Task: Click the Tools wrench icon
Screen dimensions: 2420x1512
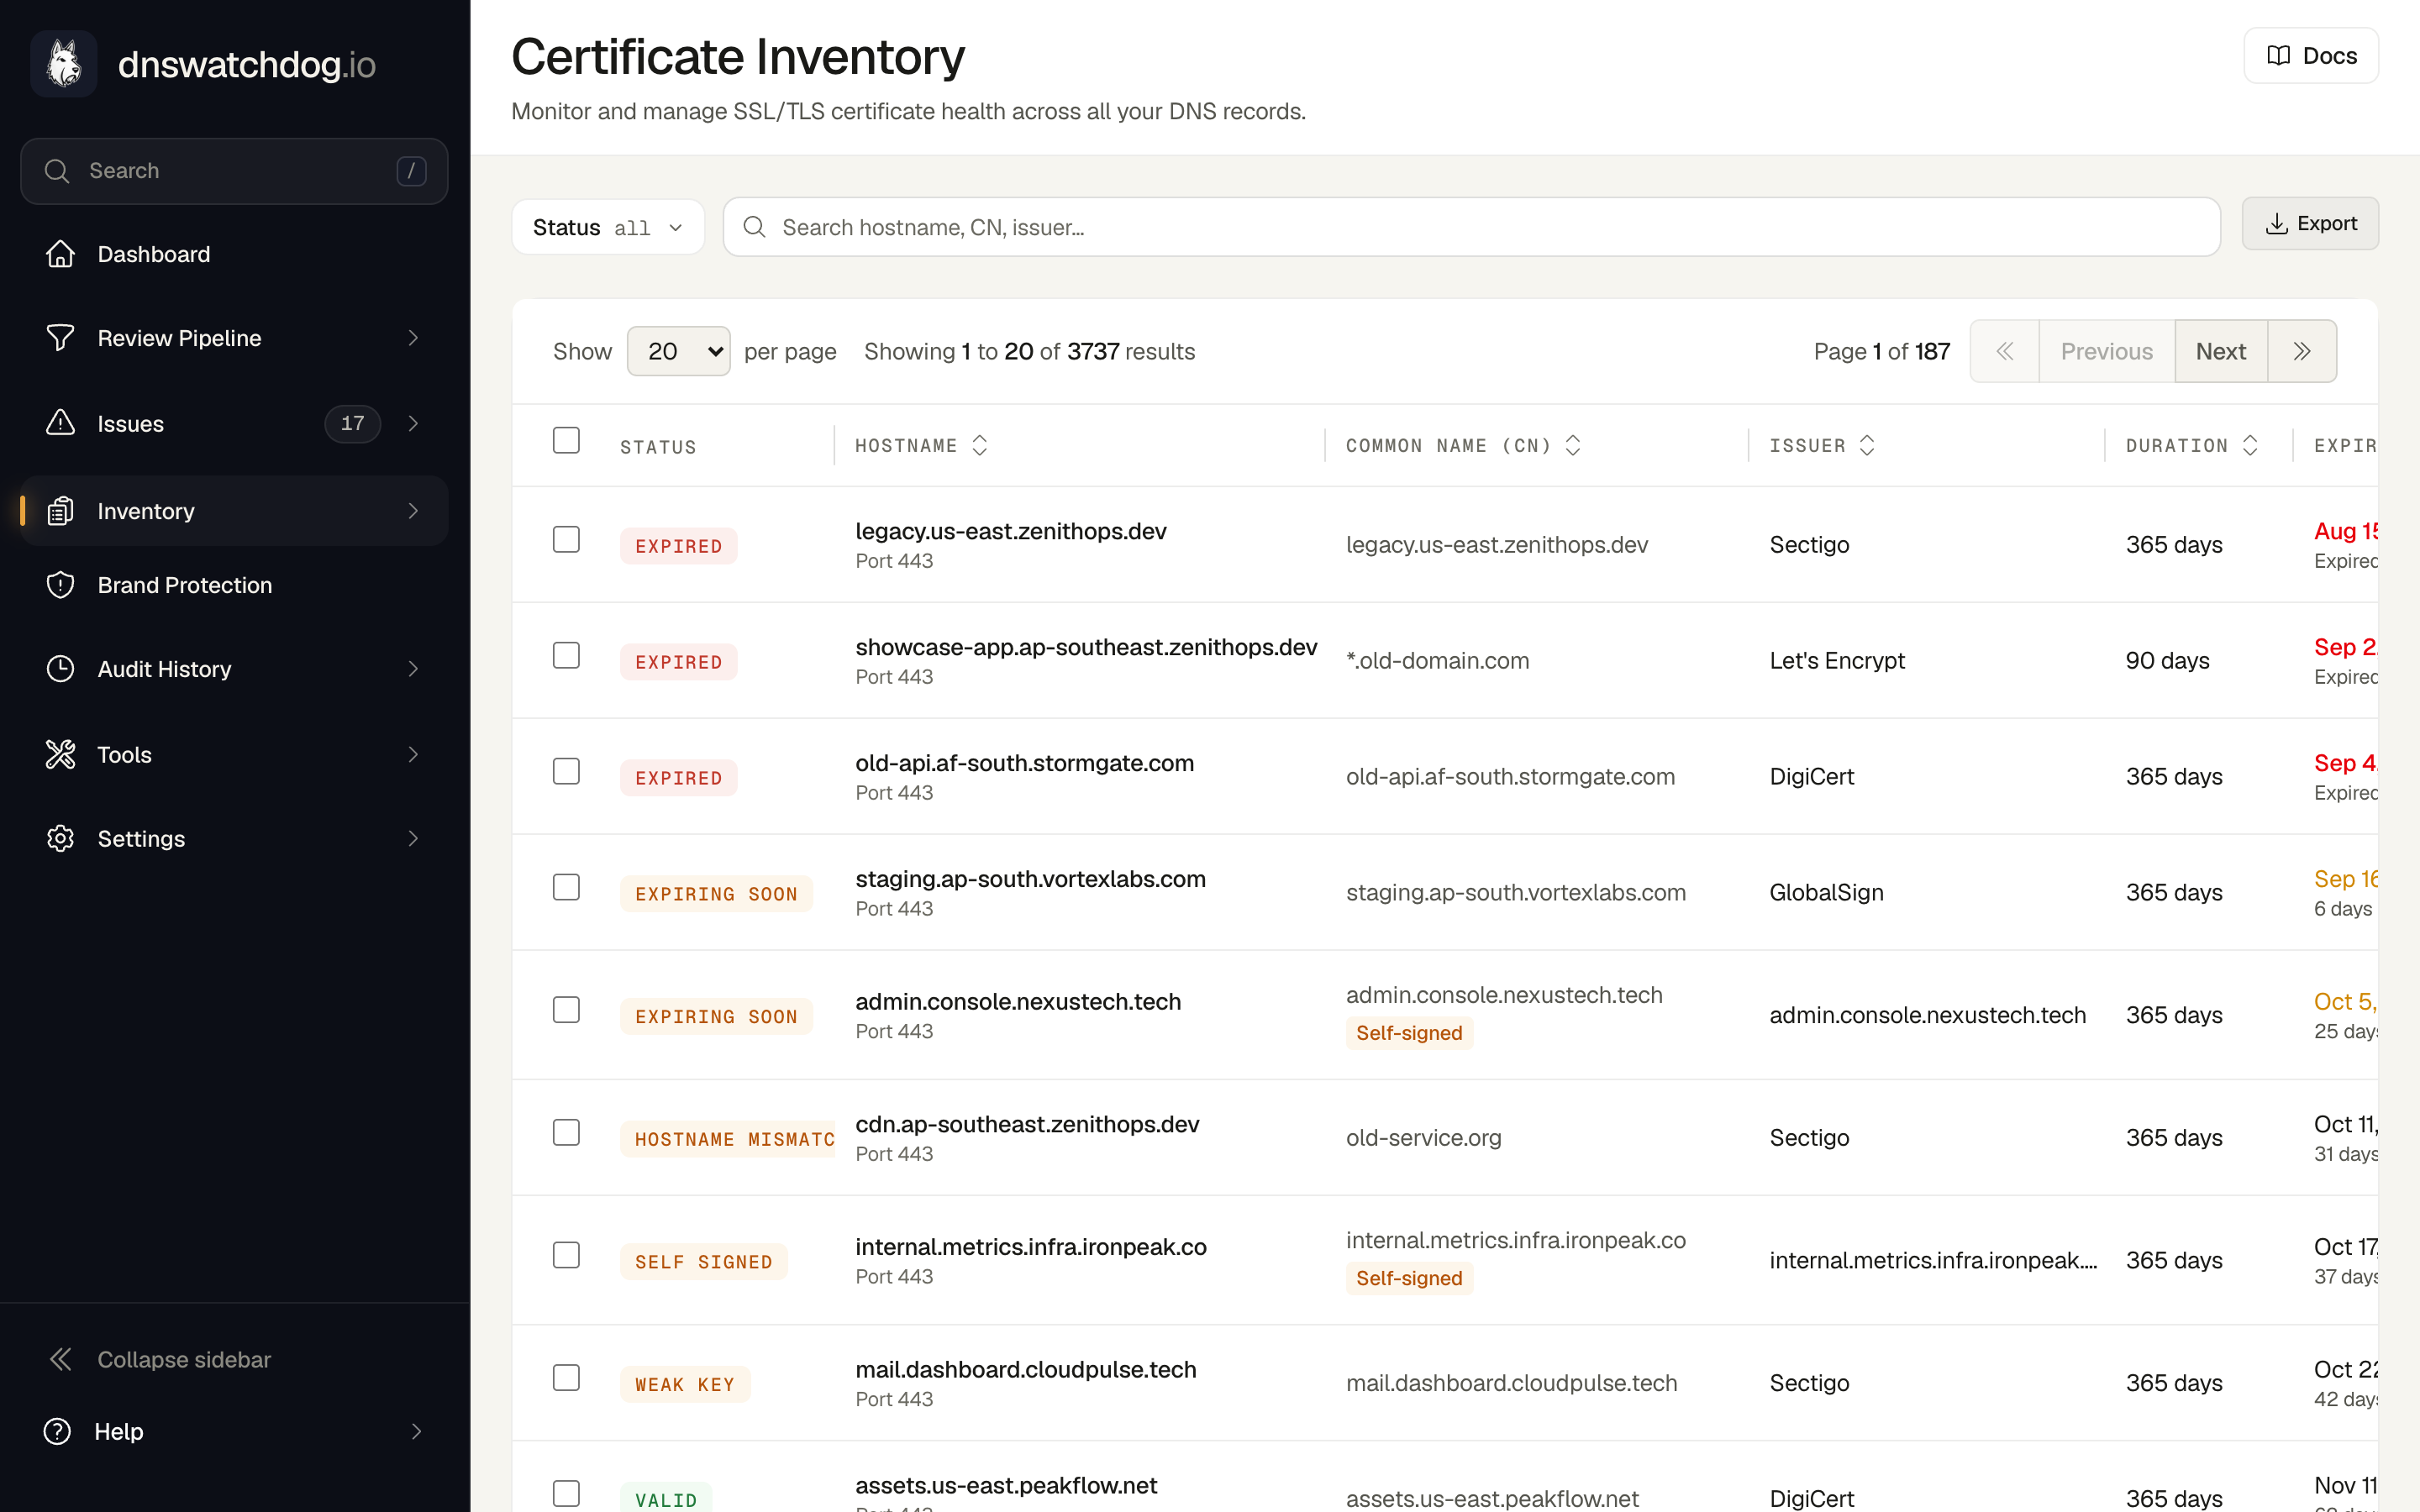Action: (60, 754)
